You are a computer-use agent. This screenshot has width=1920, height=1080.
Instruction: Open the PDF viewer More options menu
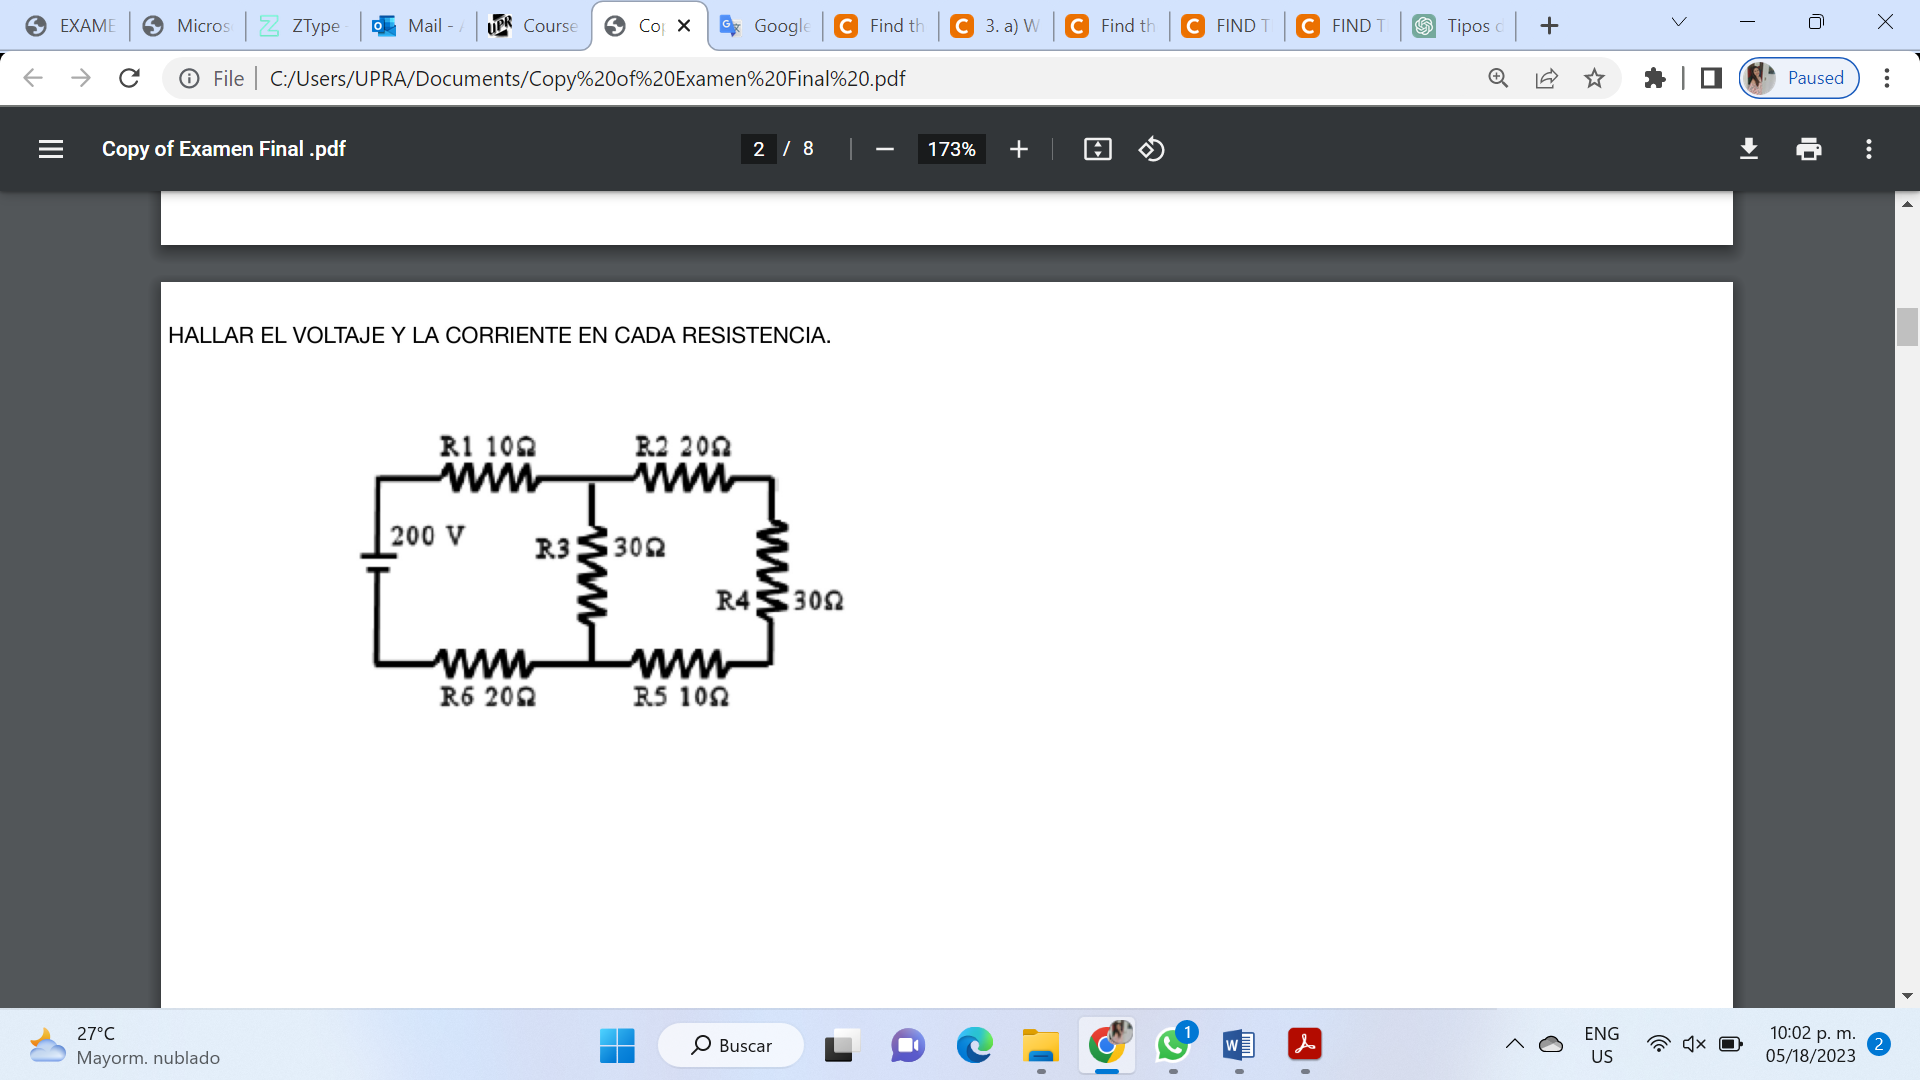pyautogui.click(x=1868, y=149)
